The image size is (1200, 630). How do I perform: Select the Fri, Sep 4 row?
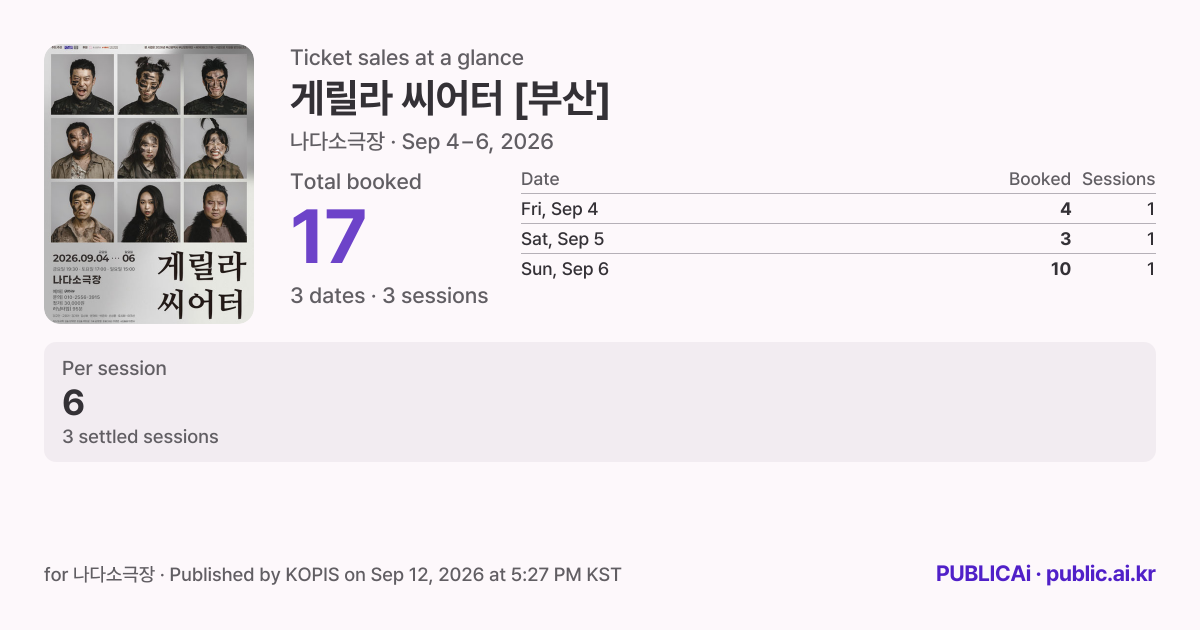pyautogui.click(x=838, y=209)
